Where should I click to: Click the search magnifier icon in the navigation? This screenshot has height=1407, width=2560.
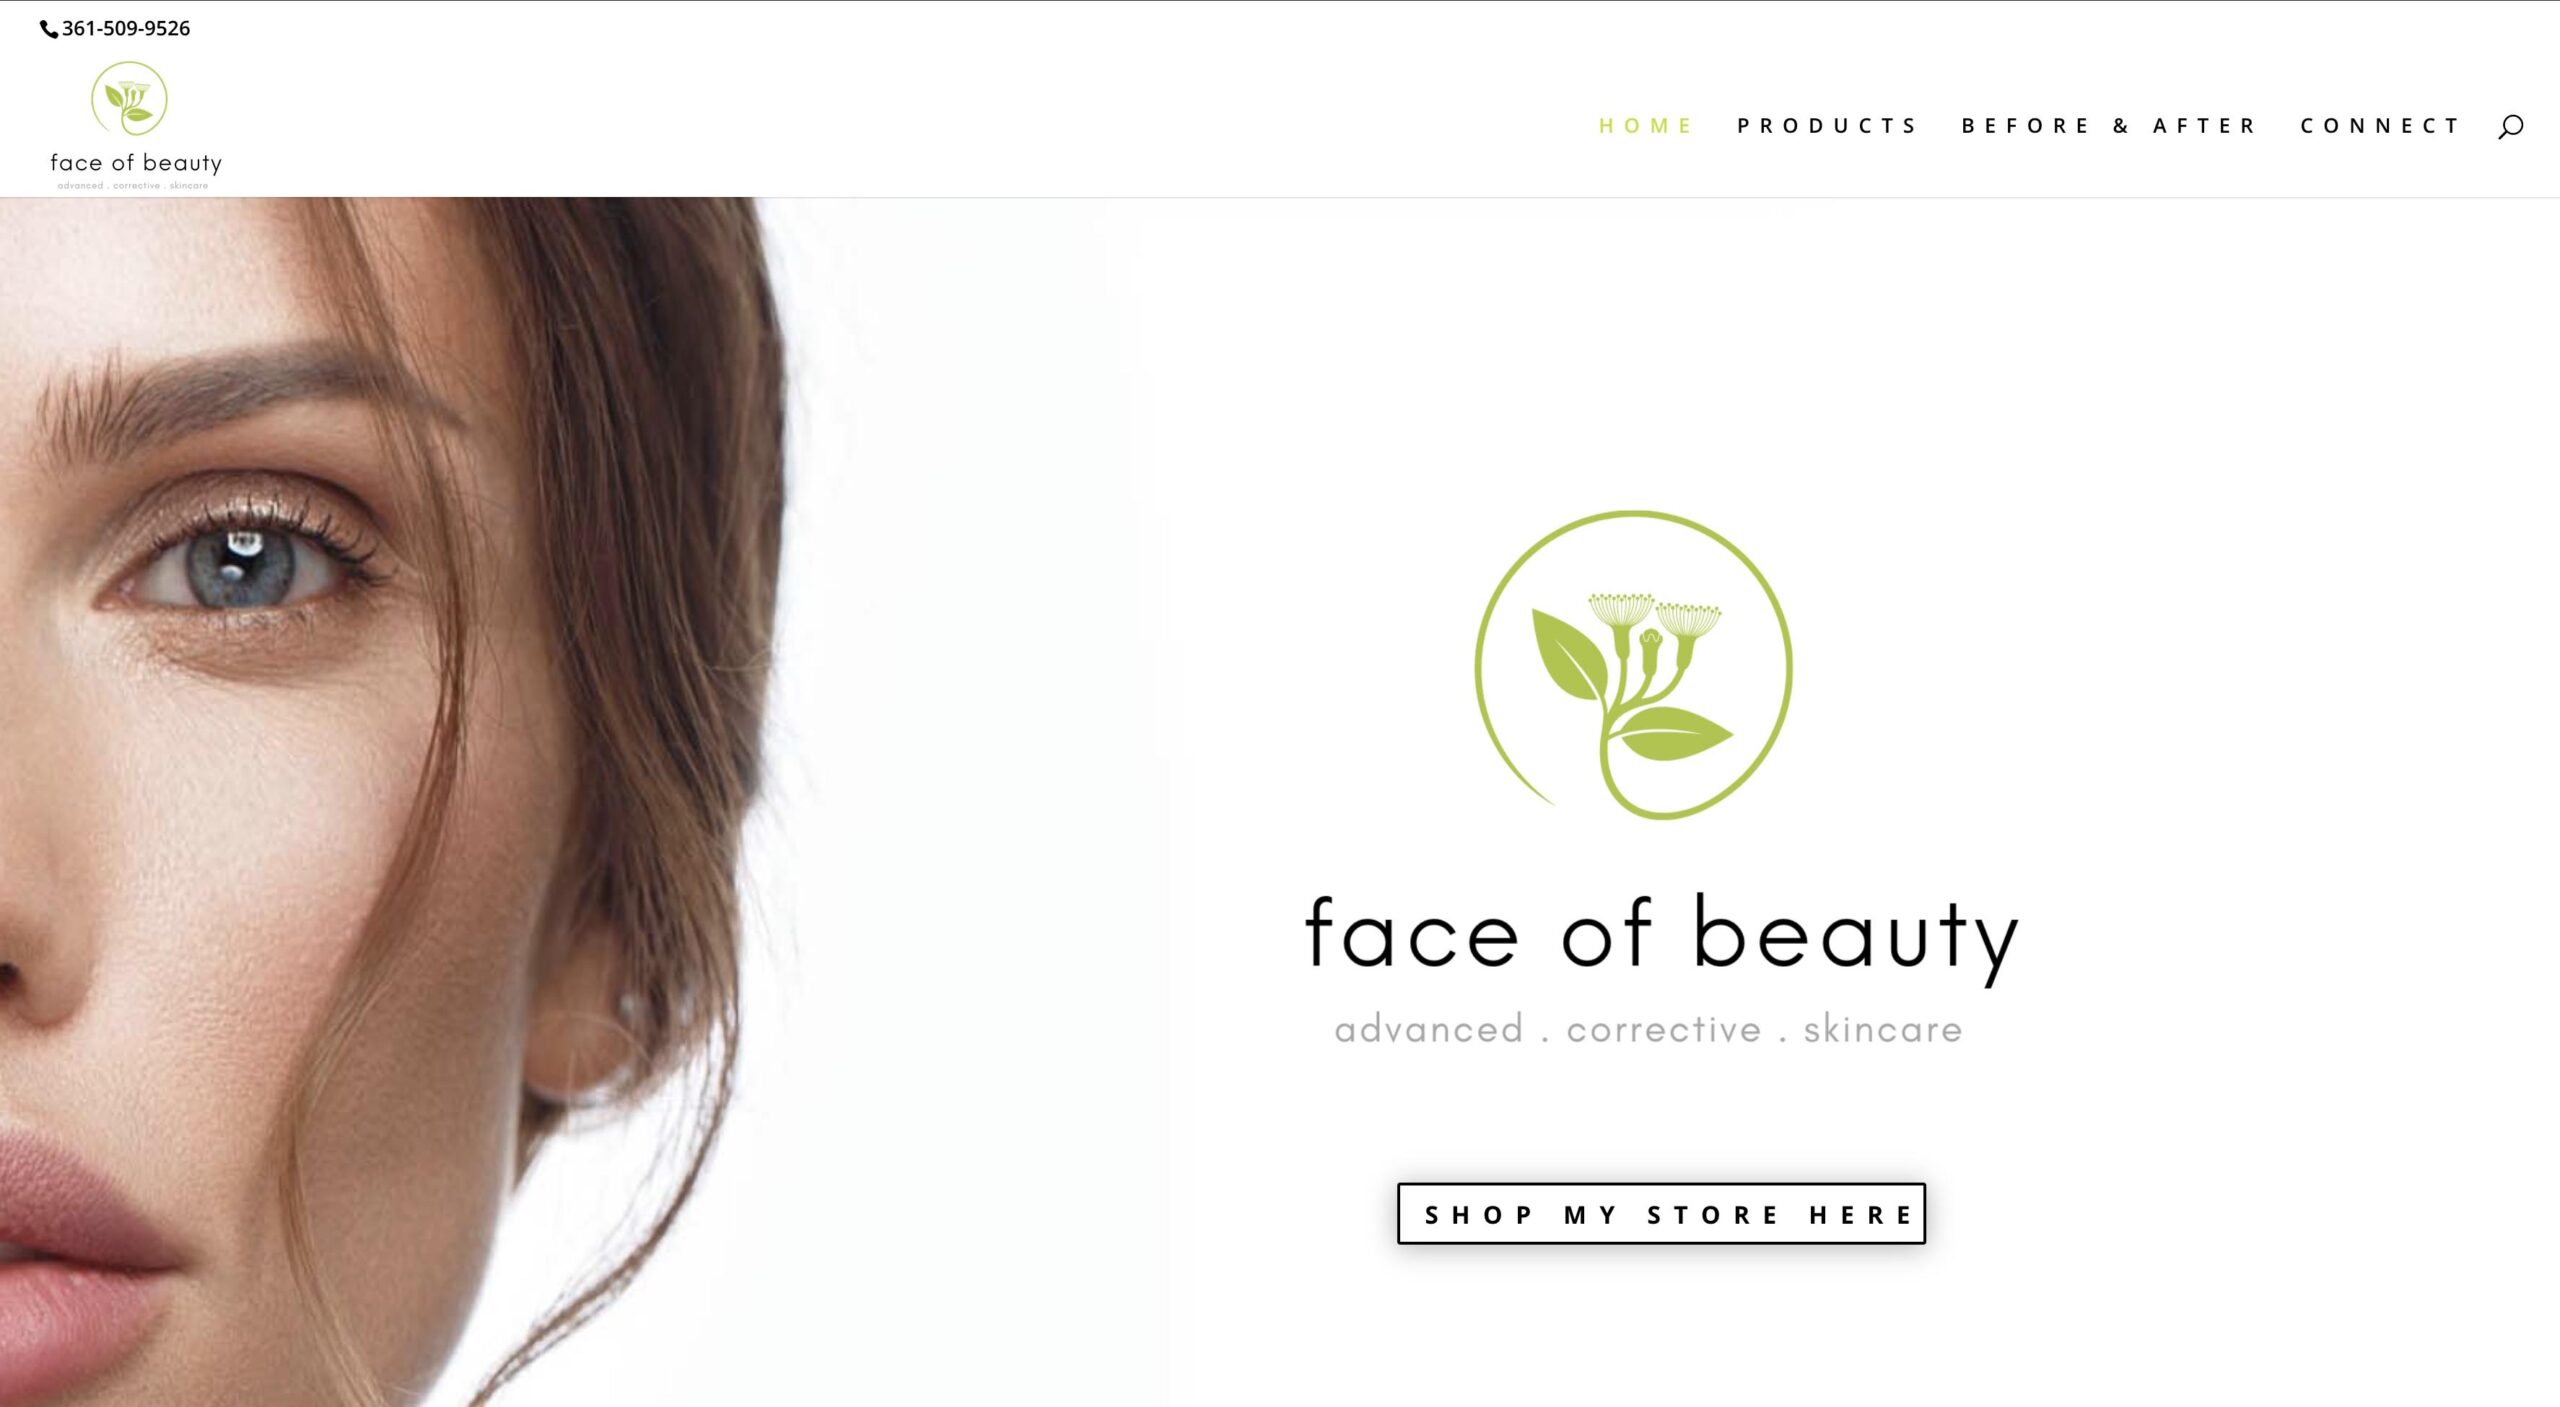[2510, 126]
